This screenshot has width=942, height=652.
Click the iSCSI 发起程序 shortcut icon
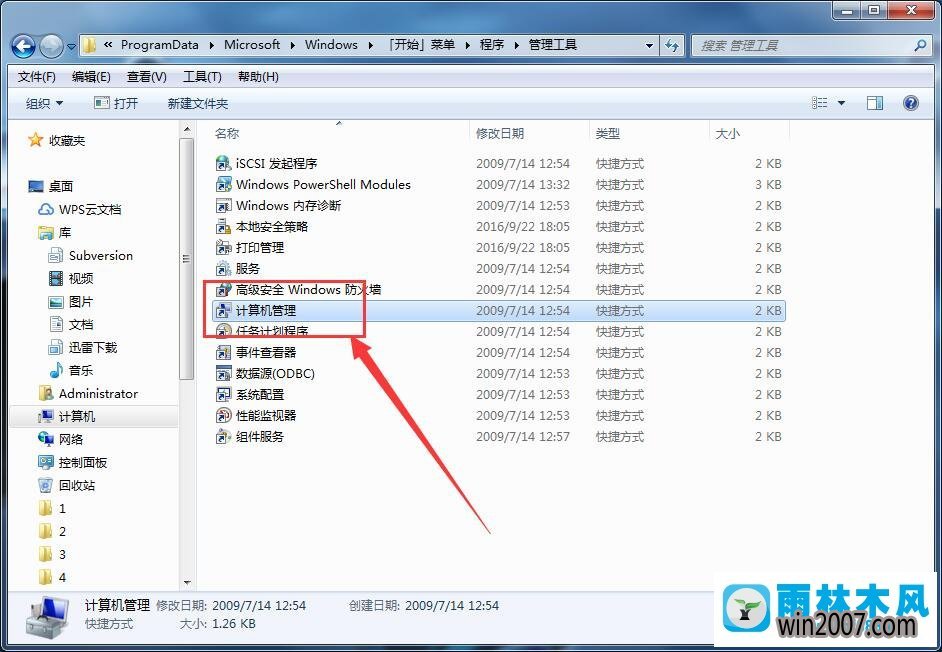click(x=223, y=163)
